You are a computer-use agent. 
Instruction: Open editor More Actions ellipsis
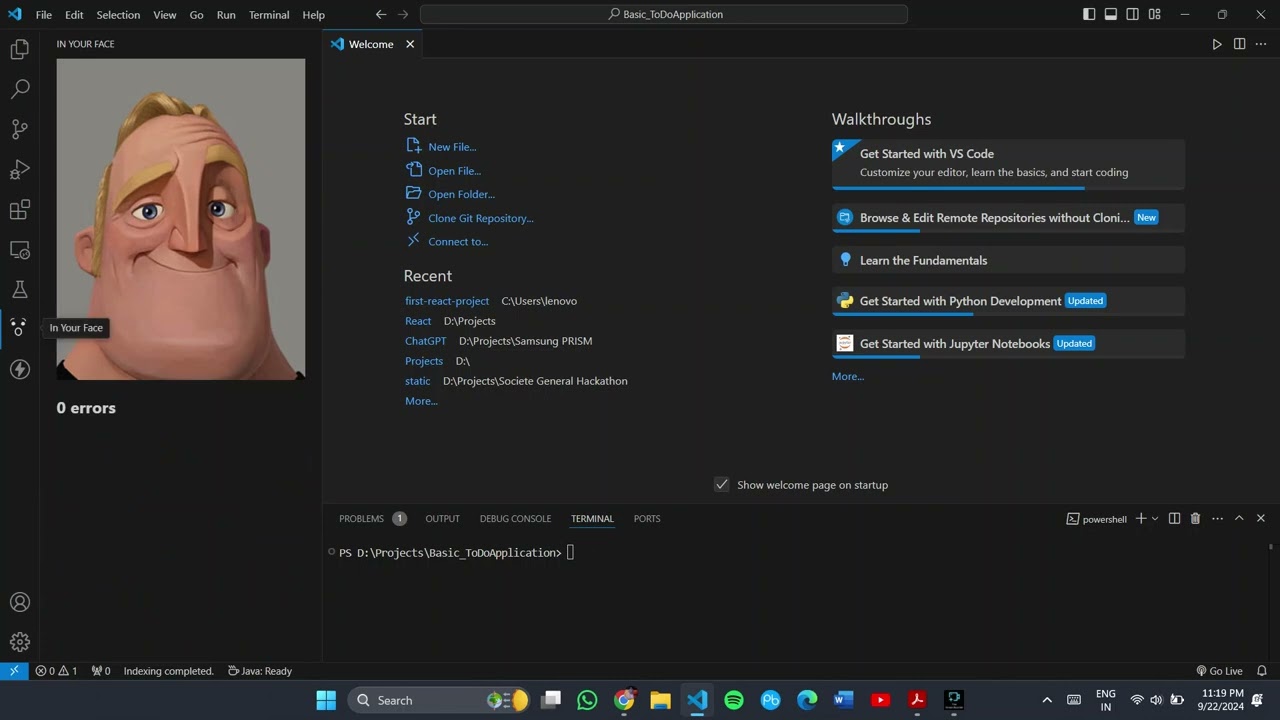coord(1261,44)
